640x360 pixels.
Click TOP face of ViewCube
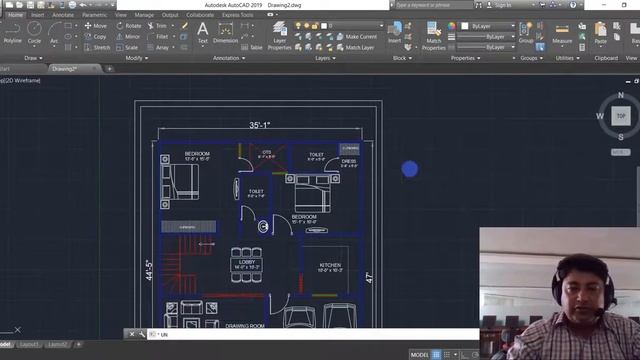tap(621, 116)
